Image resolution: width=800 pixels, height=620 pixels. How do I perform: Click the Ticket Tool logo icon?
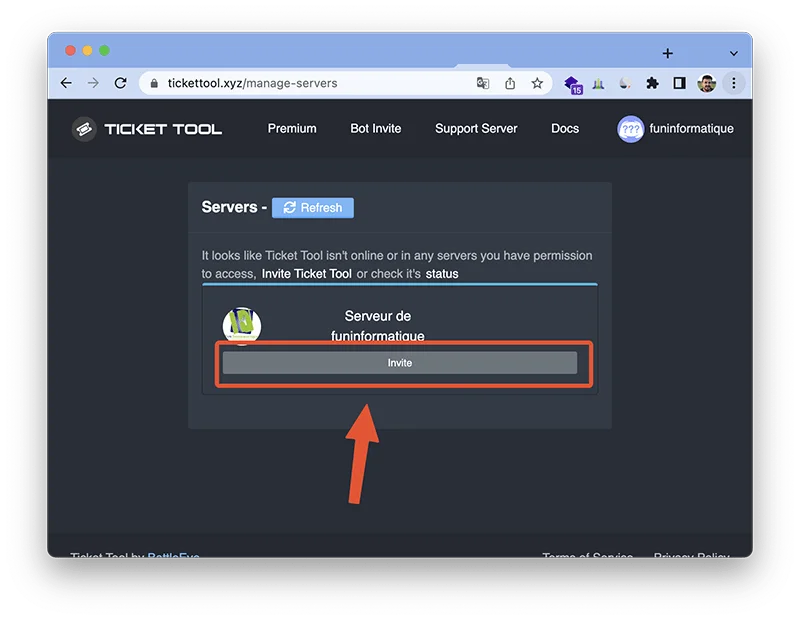(85, 128)
